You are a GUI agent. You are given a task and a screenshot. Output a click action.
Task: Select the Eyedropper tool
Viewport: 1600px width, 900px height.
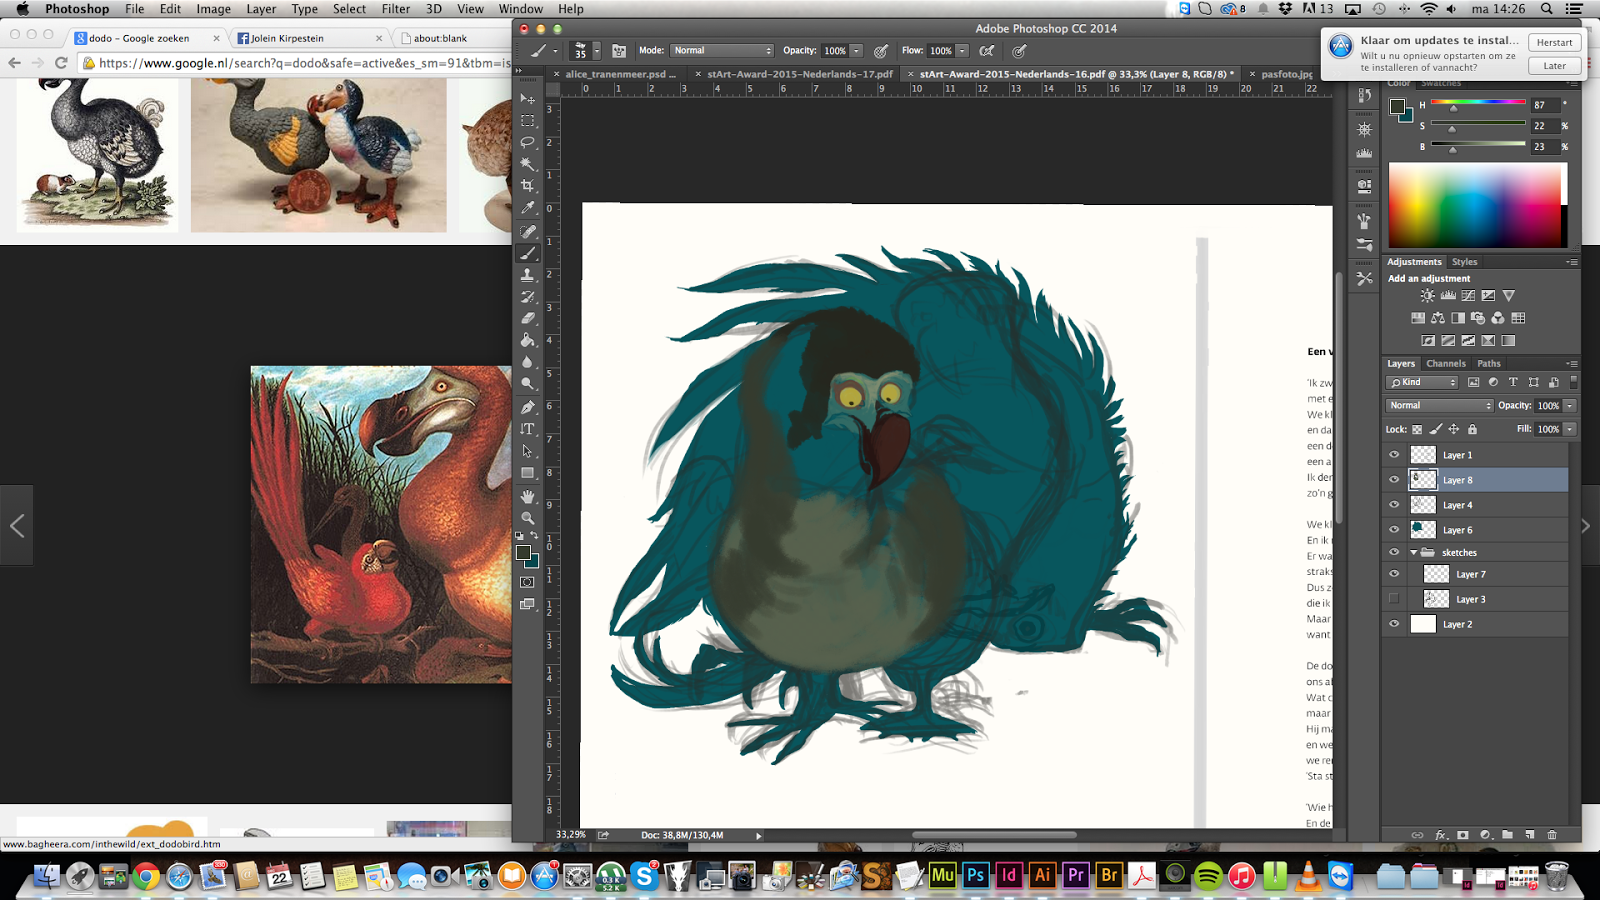(x=527, y=208)
